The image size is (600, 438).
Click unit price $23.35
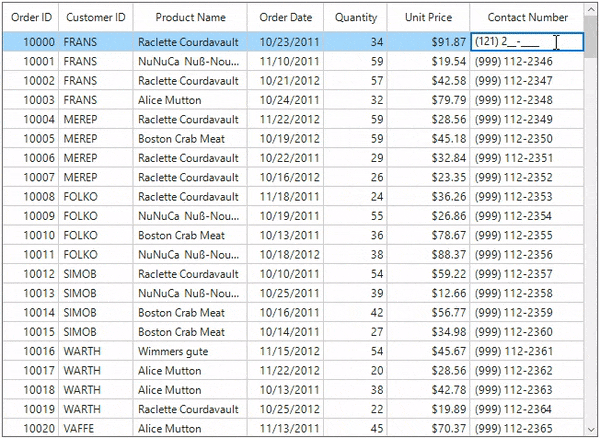[x=428, y=177]
